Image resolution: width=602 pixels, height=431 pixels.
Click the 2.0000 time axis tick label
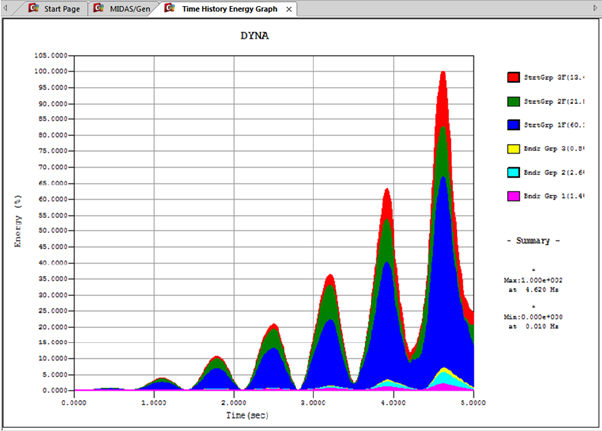tap(234, 403)
